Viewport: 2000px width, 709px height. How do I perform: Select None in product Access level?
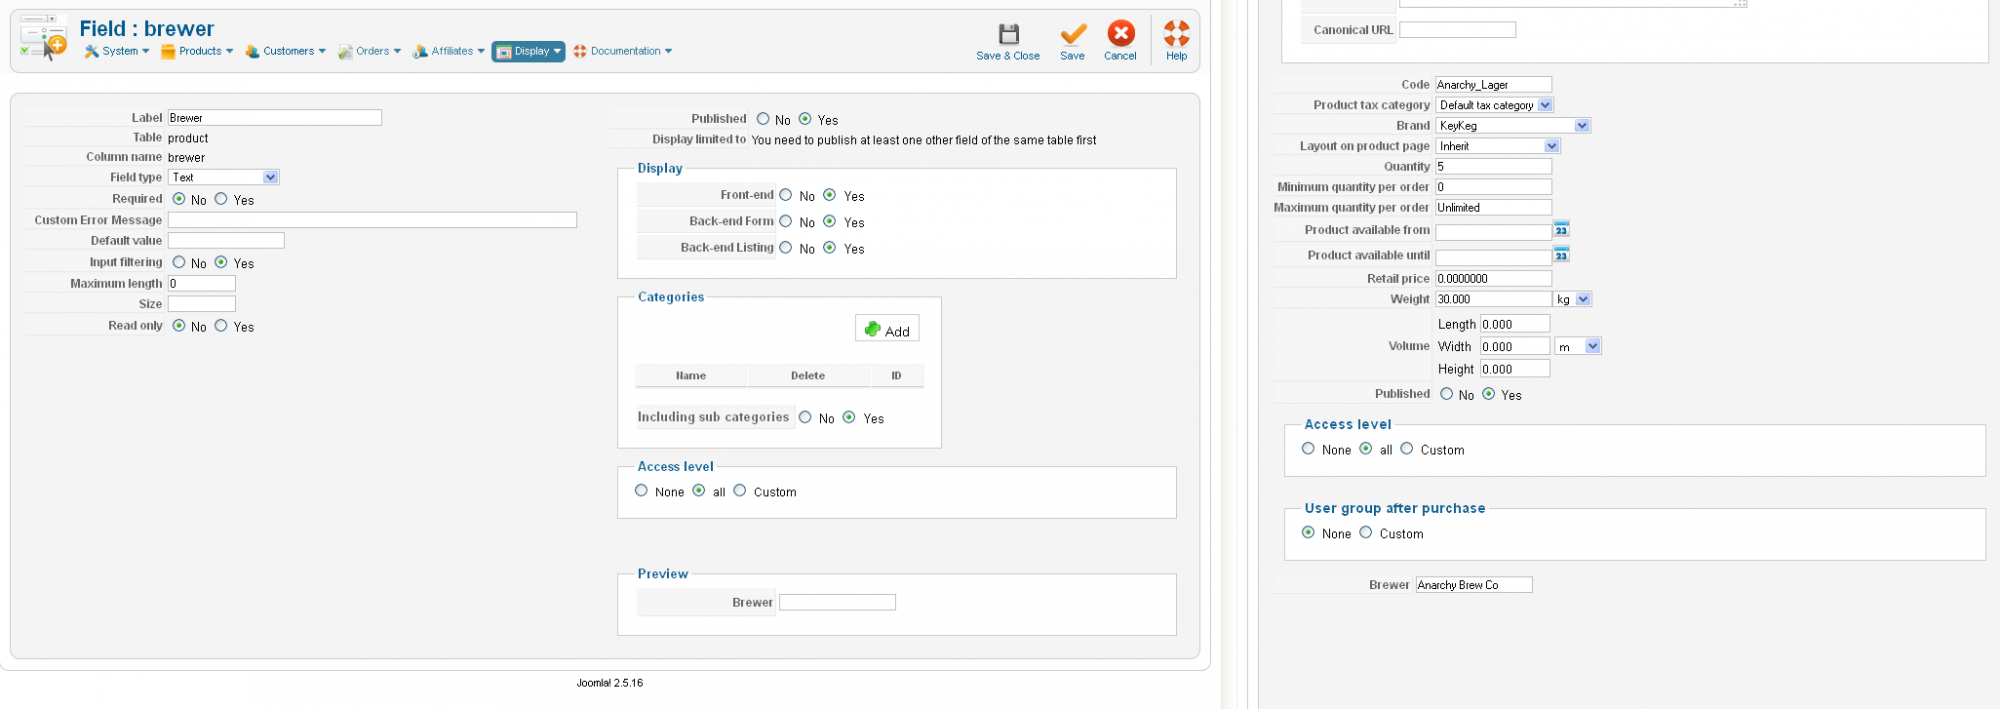coord(1308,449)
